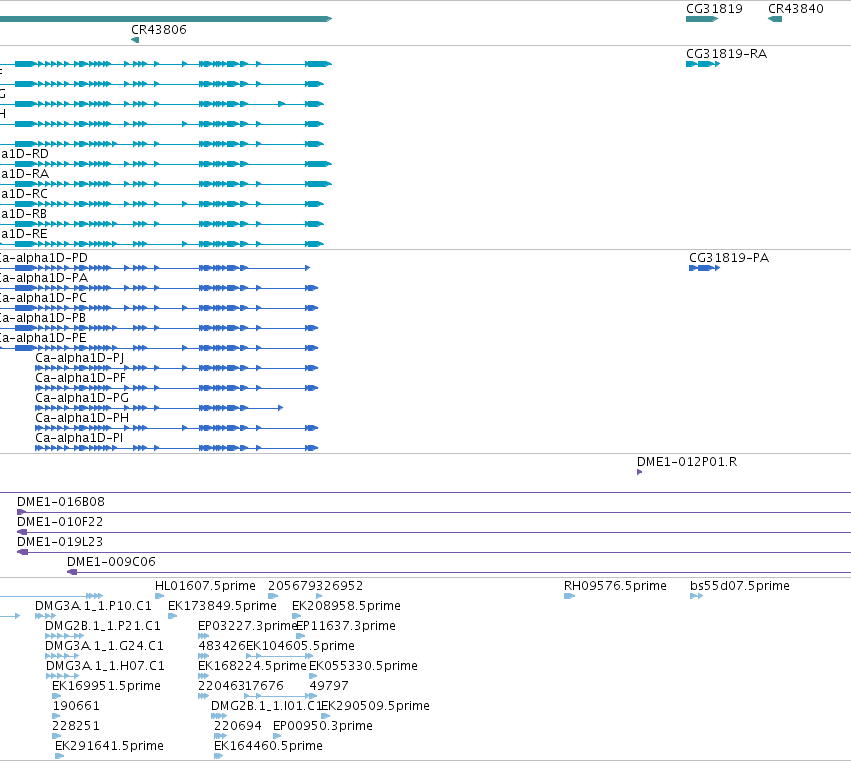This screenshot has height=761, width=851.
Task: Select the Ca-alpha1D-PE label
Action: 43,338
